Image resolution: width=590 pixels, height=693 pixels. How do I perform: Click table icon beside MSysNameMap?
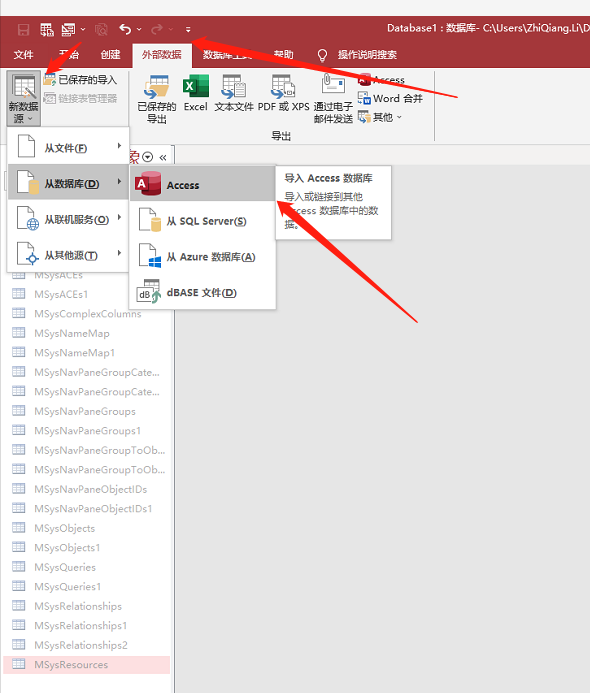19,332
